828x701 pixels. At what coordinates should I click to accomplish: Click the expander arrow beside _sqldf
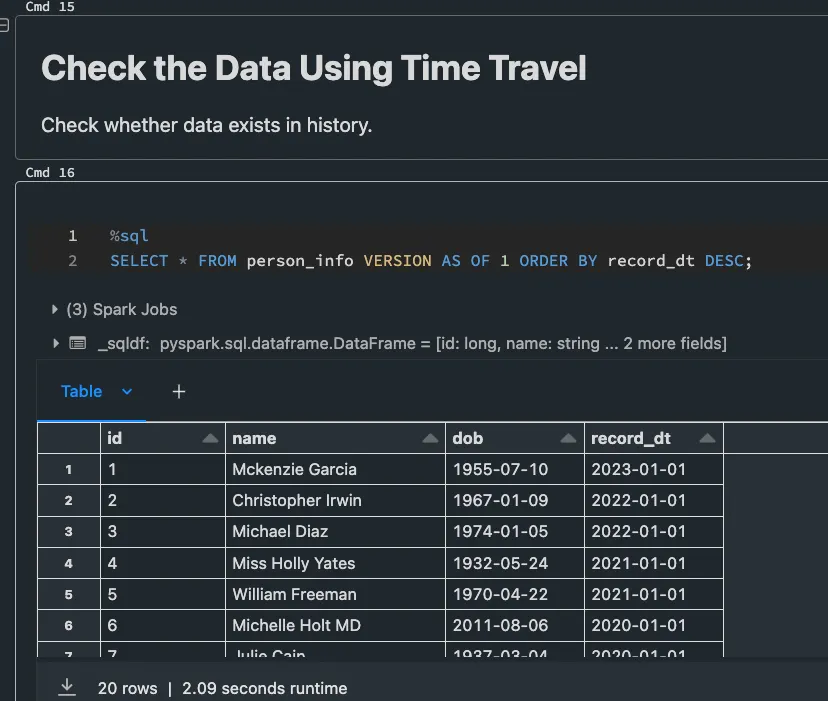(x=57, y=342)
